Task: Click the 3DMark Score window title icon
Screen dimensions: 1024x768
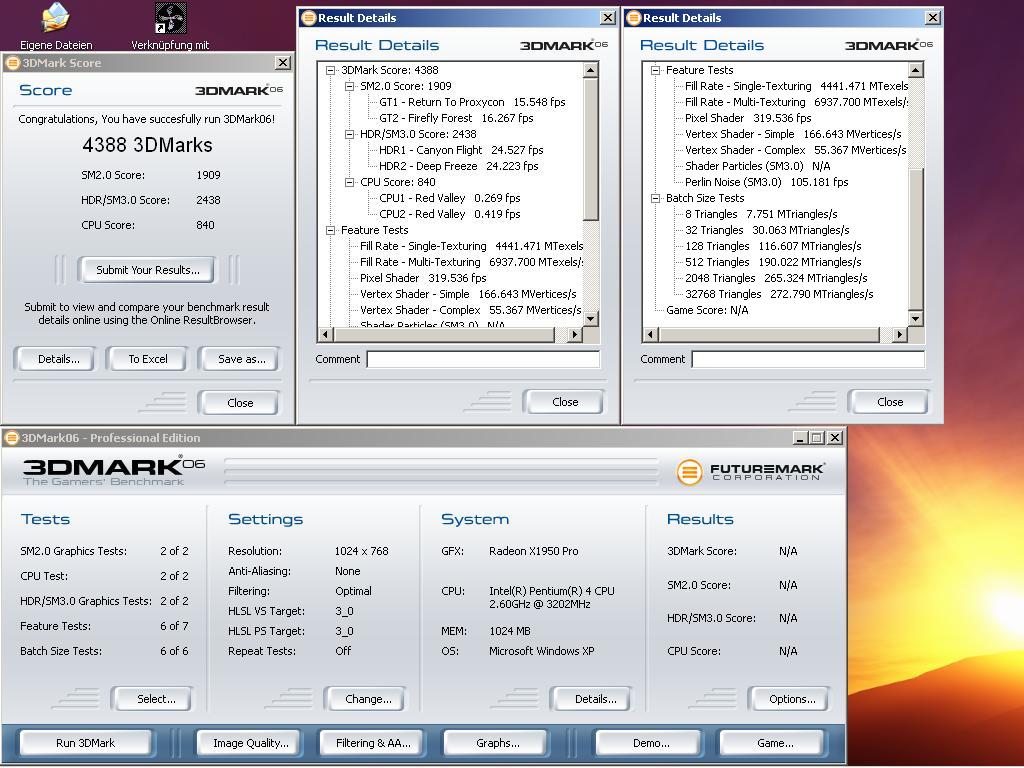Action: 12,63
